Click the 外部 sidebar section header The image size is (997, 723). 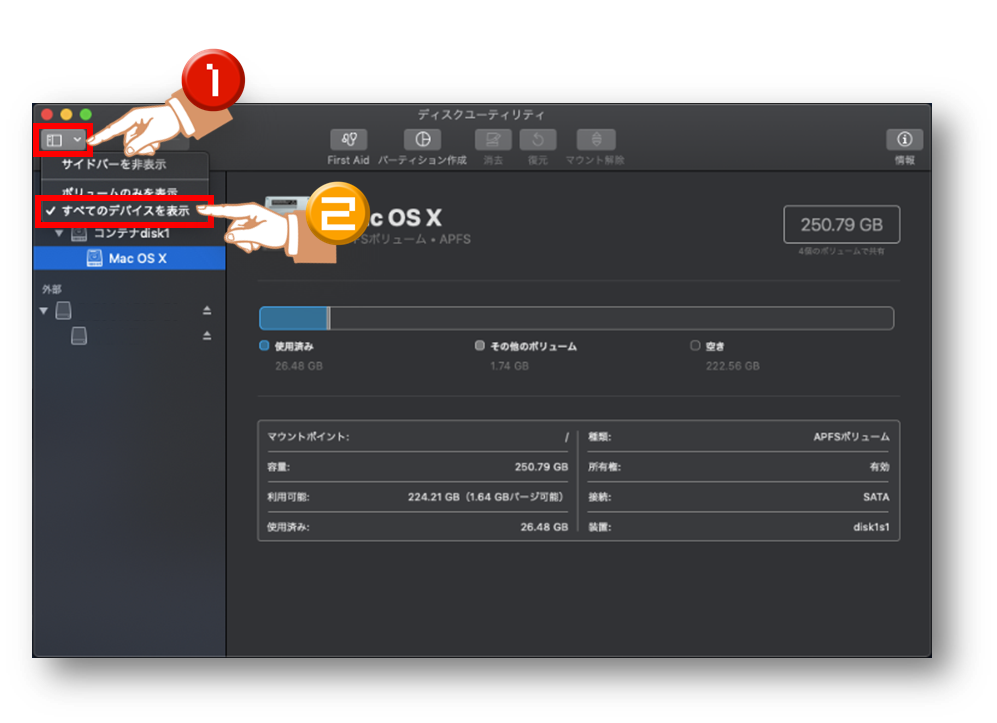click(x=52, y=289)
